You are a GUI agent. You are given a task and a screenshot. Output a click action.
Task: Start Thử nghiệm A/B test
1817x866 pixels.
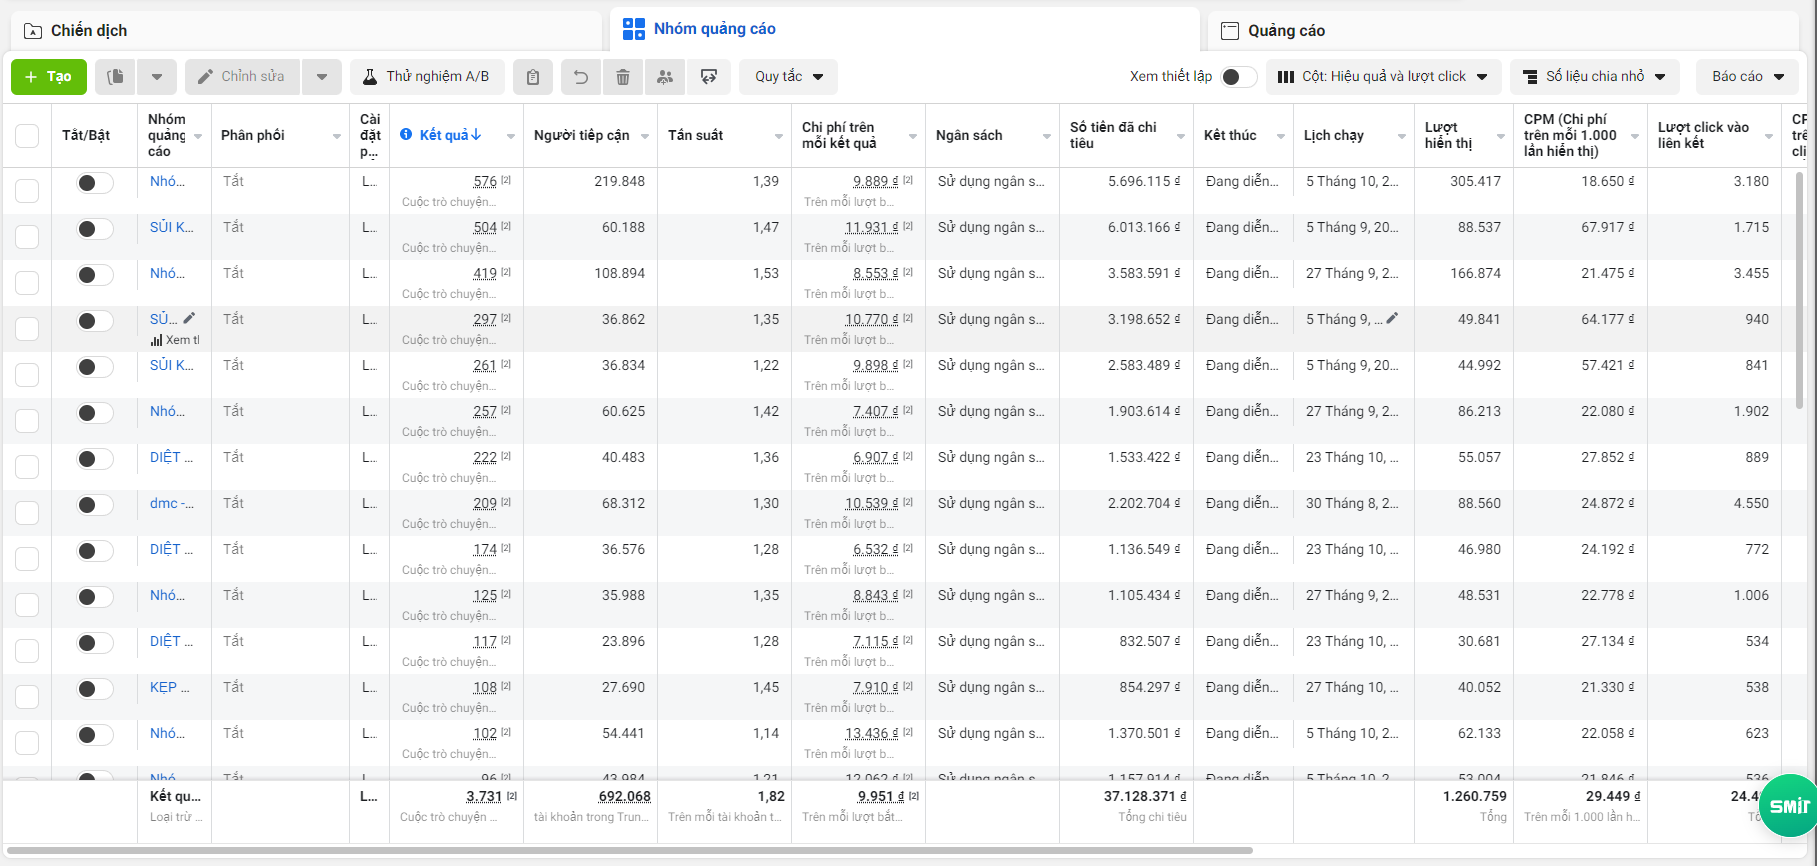click(x=426, y=77)
